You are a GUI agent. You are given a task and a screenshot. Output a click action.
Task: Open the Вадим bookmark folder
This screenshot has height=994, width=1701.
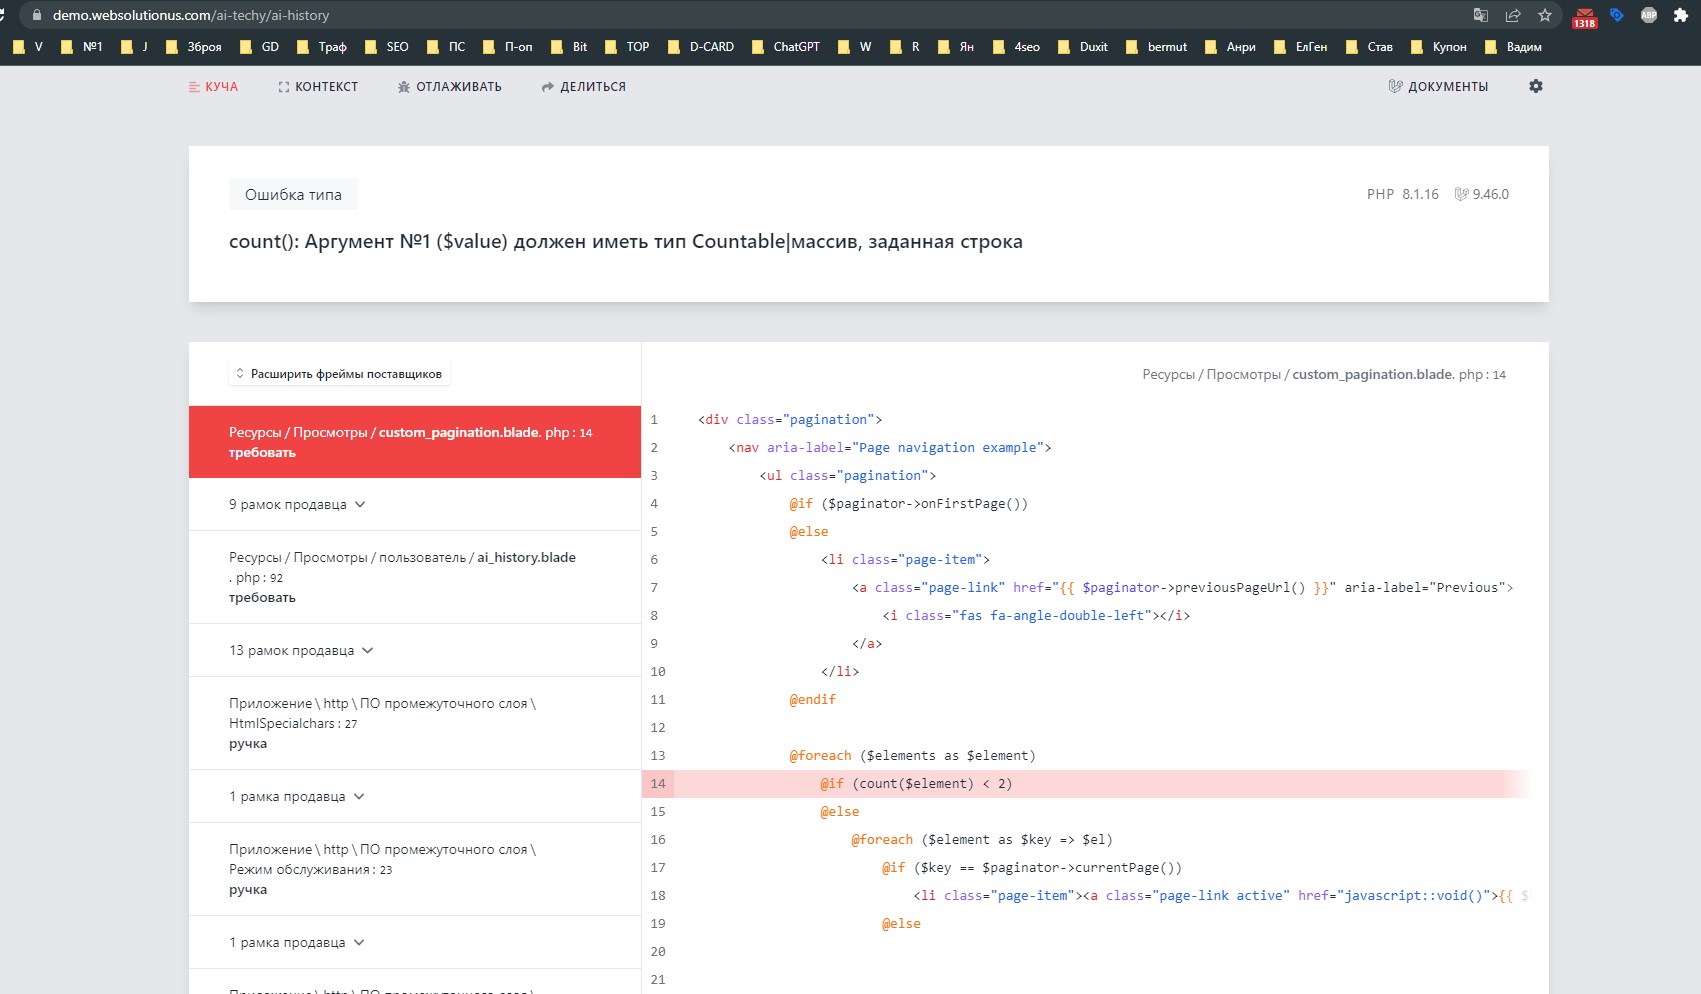coord(1514,47)
